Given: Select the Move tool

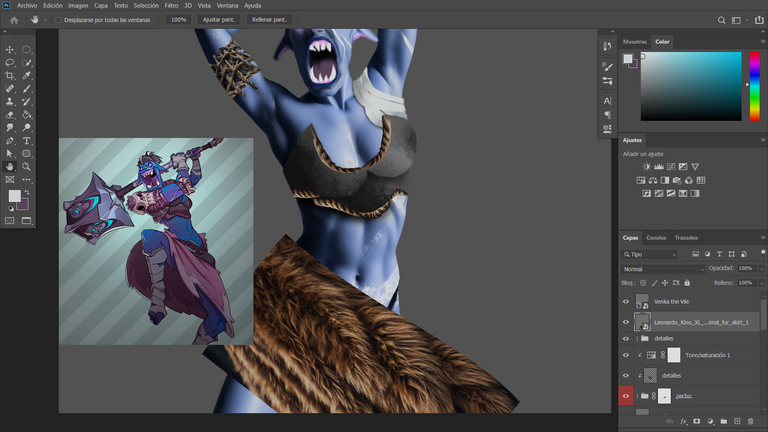Looking at the screenshot, I should tap(10, 49).
